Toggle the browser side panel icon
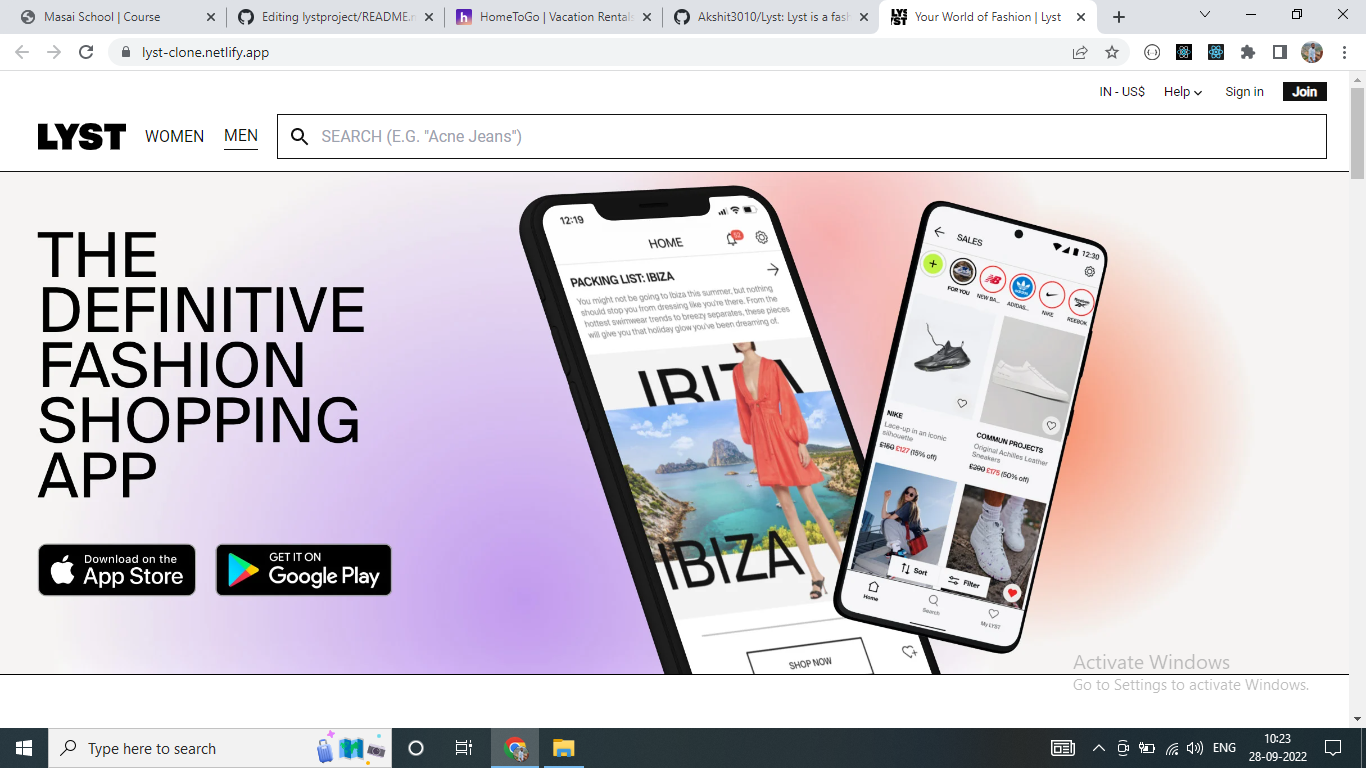 [1279, 52]
